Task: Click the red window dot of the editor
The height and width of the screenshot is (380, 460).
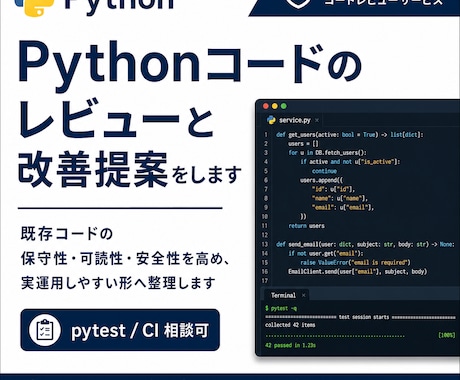Action: tap(266, 106)
